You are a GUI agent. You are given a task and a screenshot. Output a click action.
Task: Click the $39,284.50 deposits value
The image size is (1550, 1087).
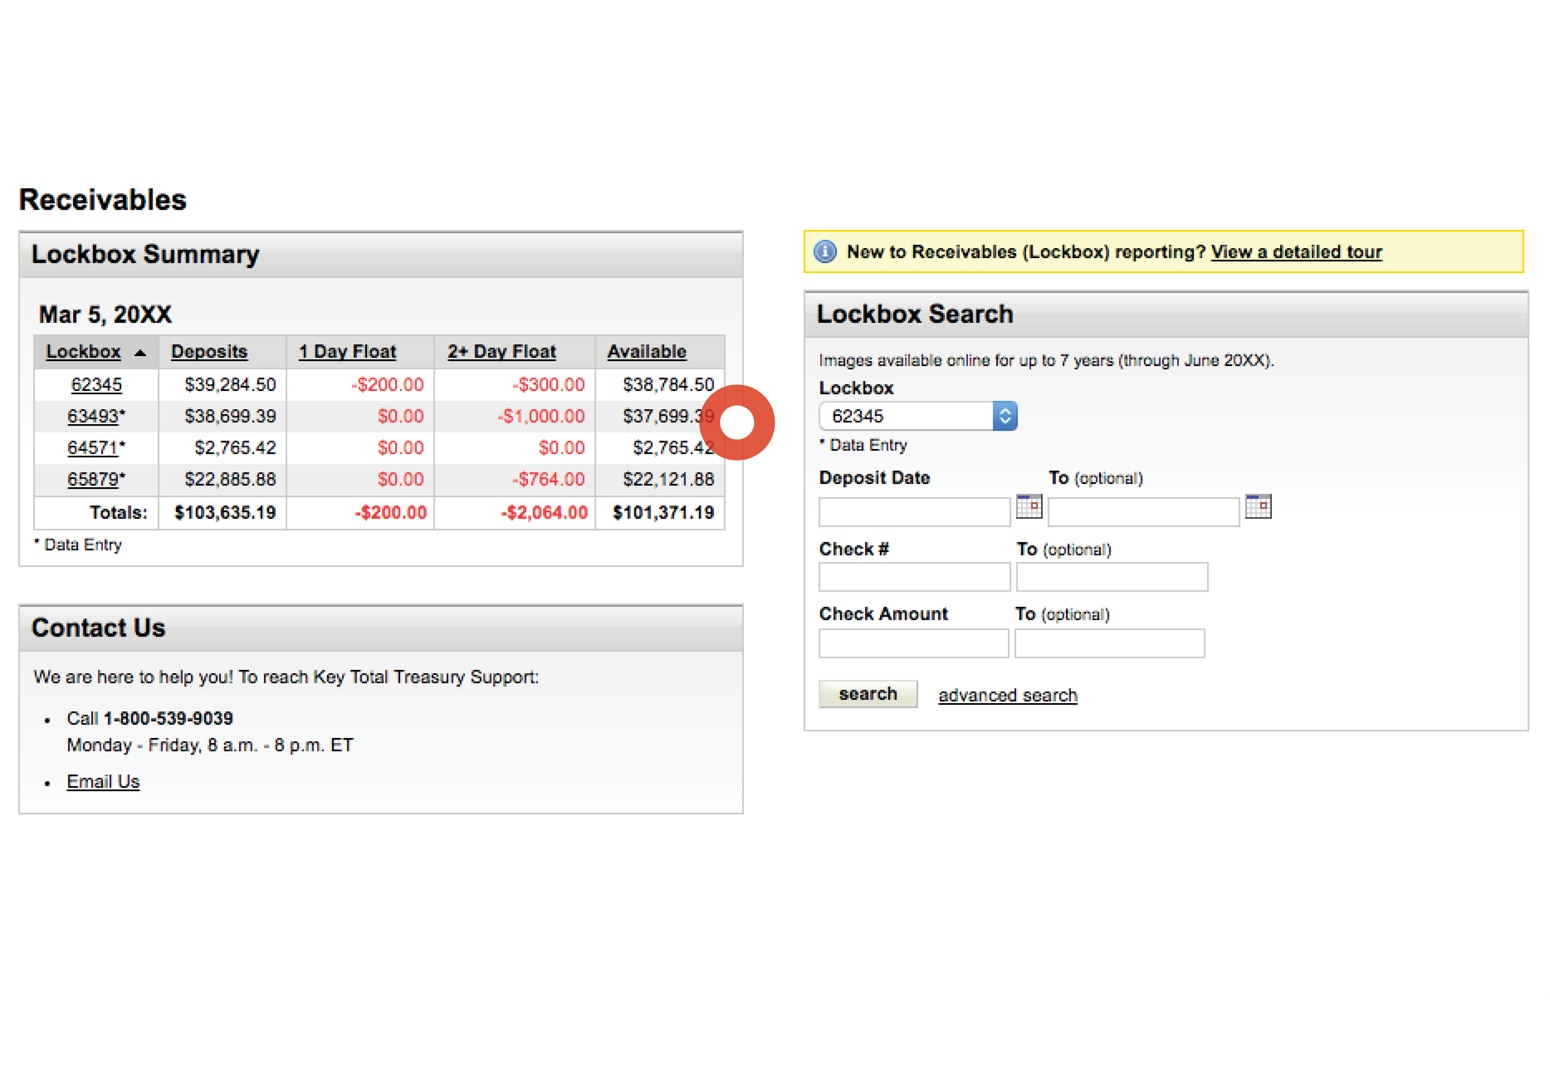(230, 385)
